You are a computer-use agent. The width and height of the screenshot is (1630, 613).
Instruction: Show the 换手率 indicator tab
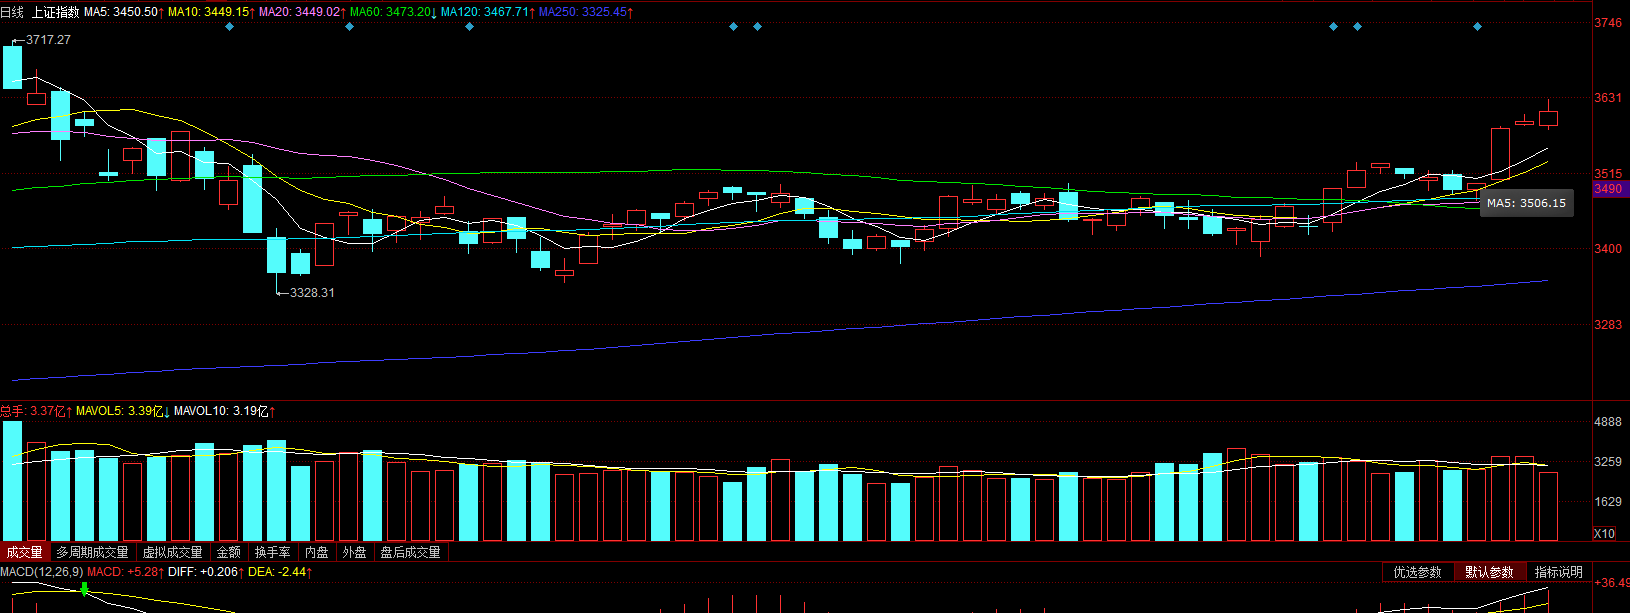pos(272,552)
